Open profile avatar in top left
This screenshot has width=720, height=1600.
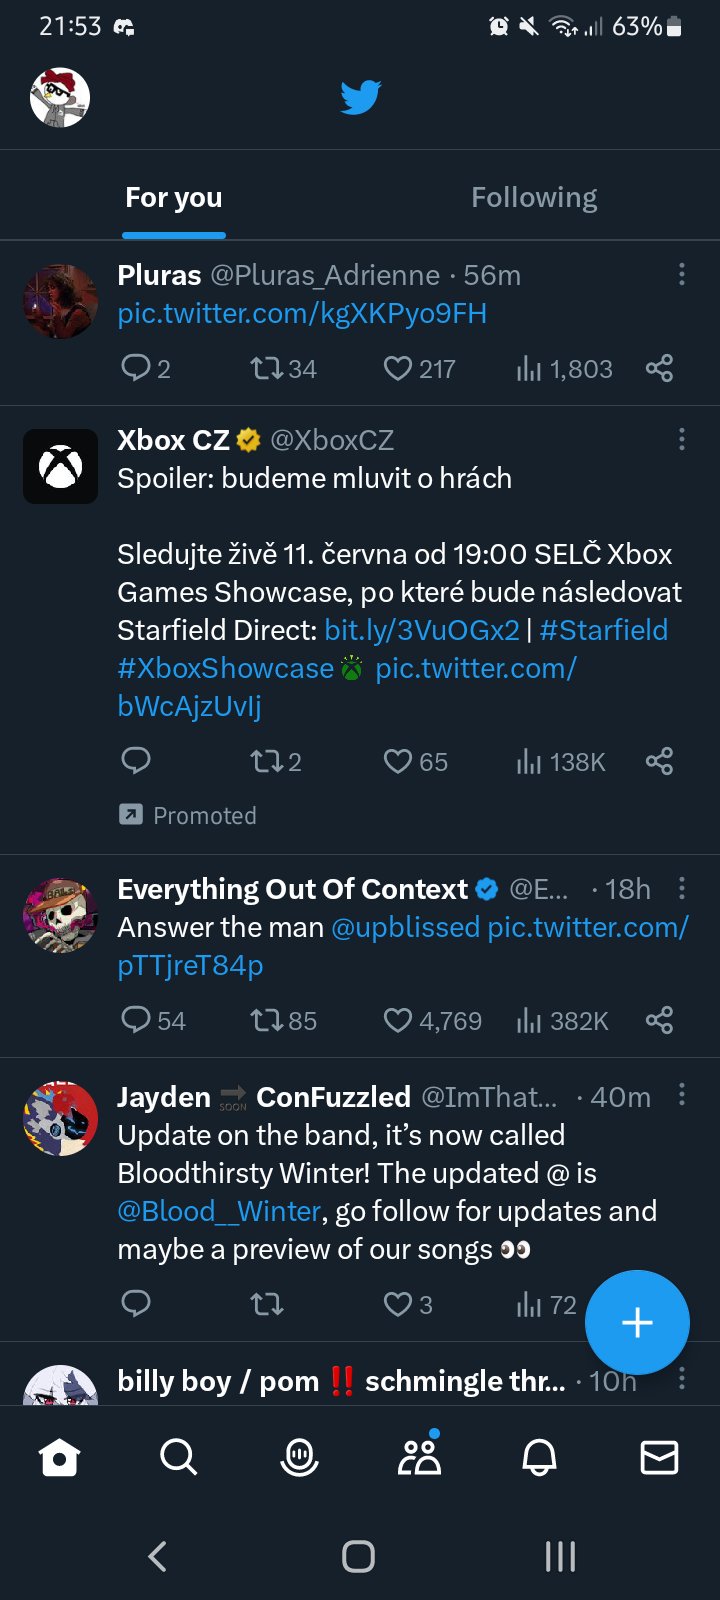click(60, 98)
